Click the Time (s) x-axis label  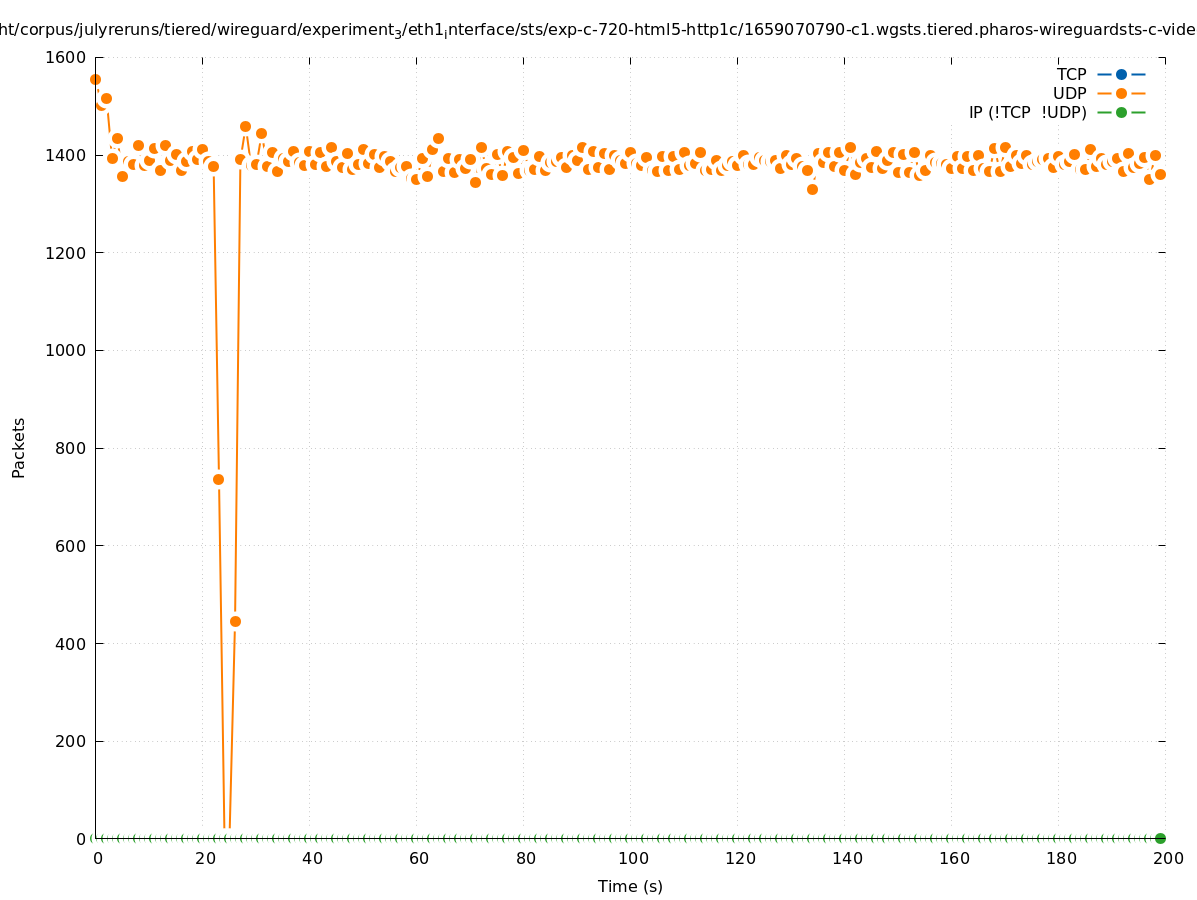click(630, 886)
